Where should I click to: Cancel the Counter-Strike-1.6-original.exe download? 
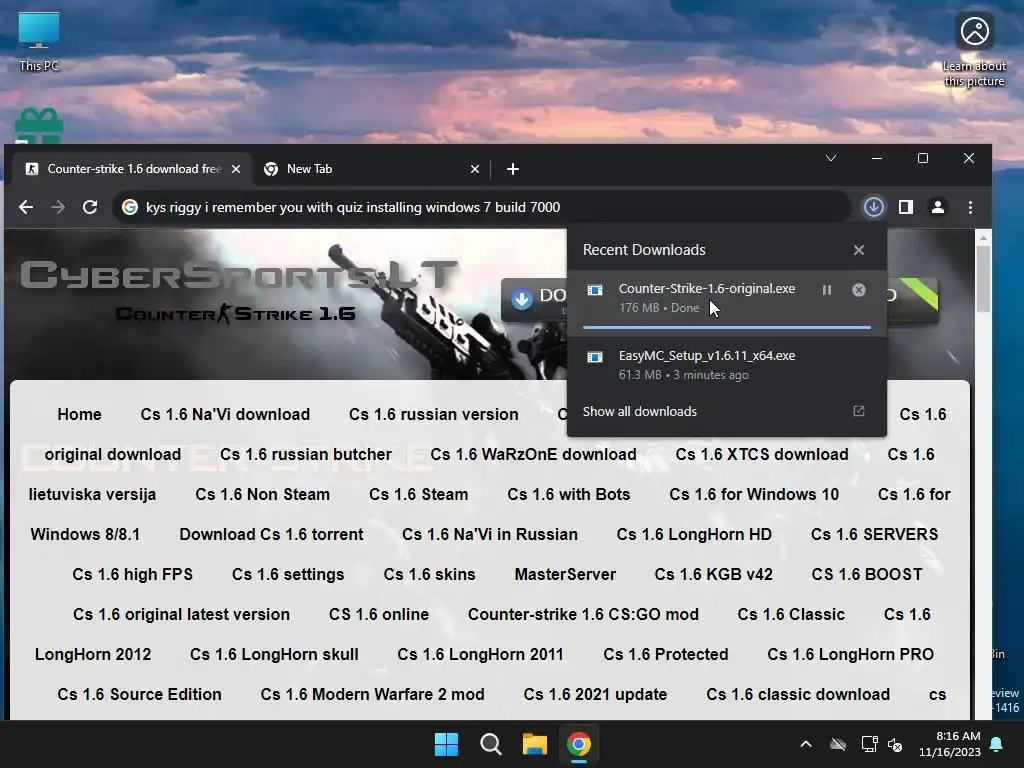click(x=859, y=290)
